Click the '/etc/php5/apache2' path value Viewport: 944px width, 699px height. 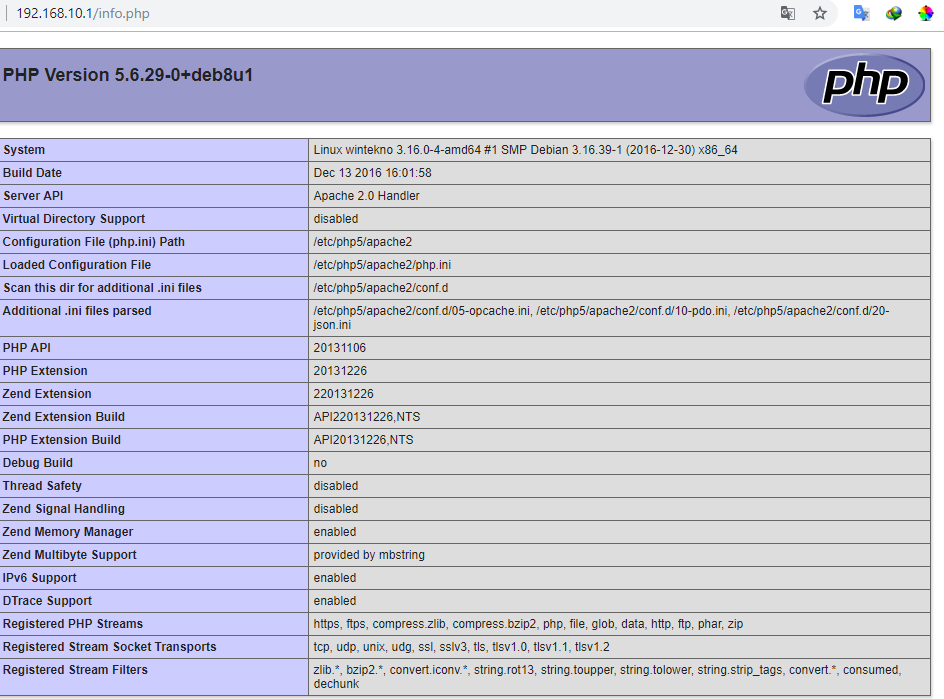click(x=362, y=241)
